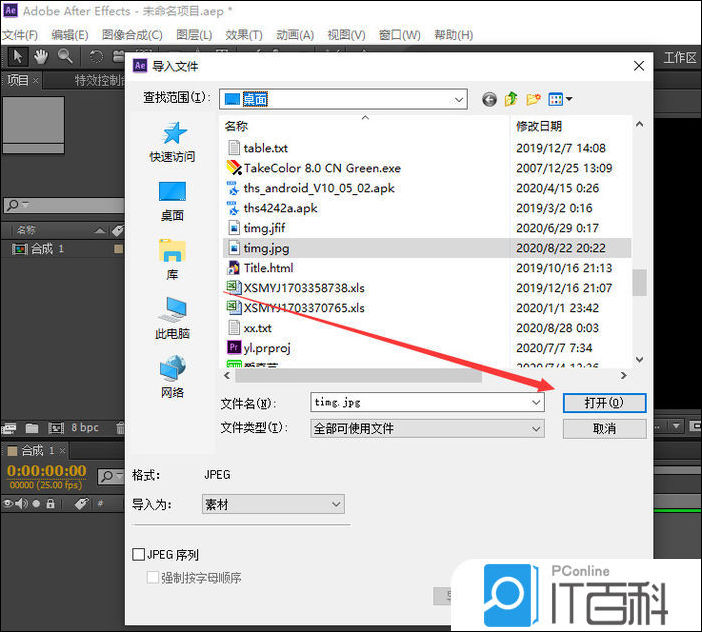Toggle video eye switch in timeline
Screen dimensions: 702x632
click(8, 504)
